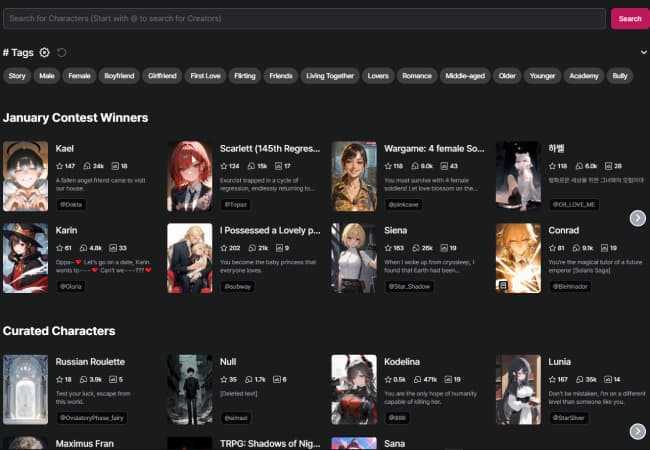The image size is (650, 450).
Task: Toggle the Living Together tag filter
Action: click(x=328, y=75)
